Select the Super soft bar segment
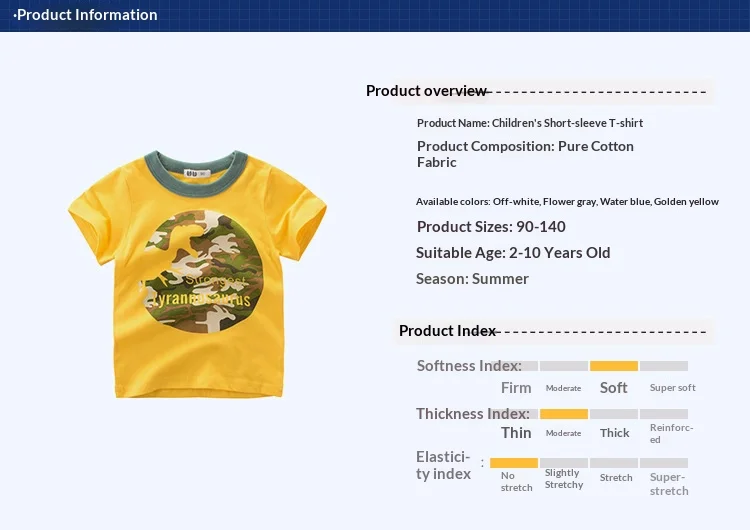The height and width of the screenshot is (530, 750). click(x=664, y=366)
